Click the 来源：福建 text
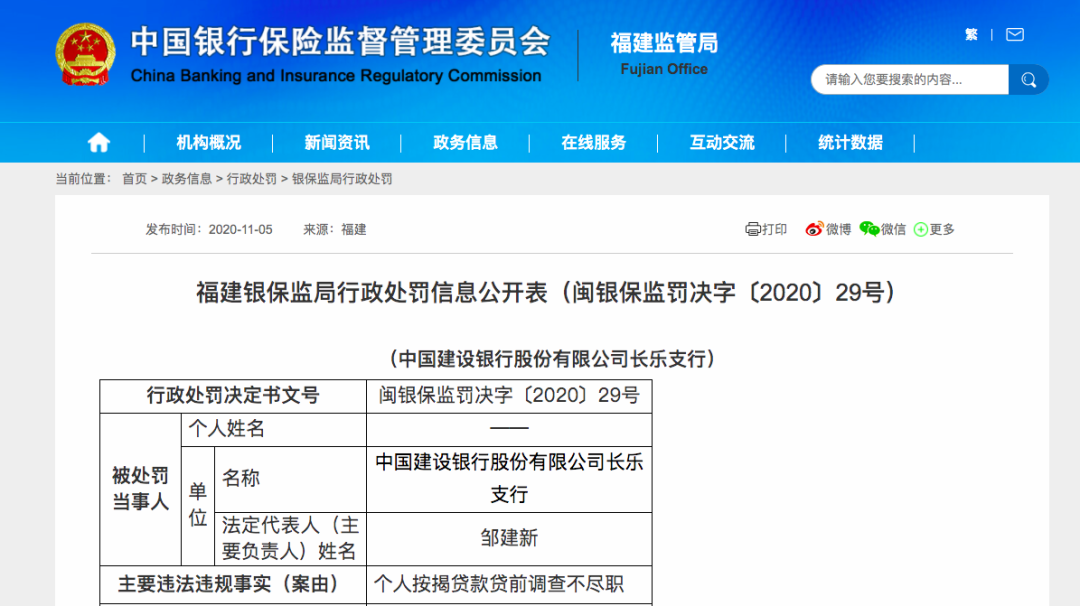 pyautogui.click(x=335, y=229)
